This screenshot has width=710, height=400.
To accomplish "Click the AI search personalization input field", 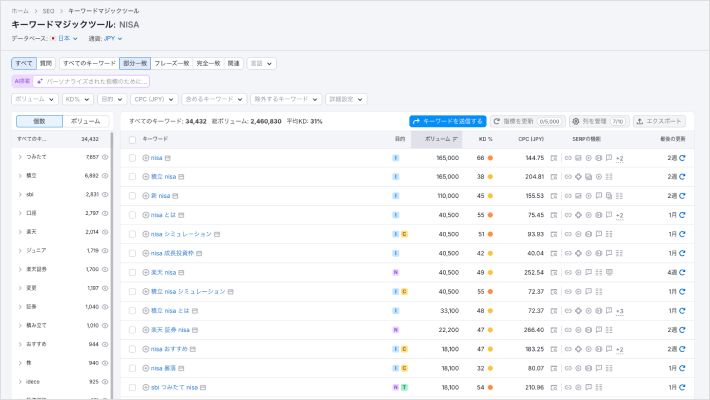I will pyautogui.click(x=91, y=81).
